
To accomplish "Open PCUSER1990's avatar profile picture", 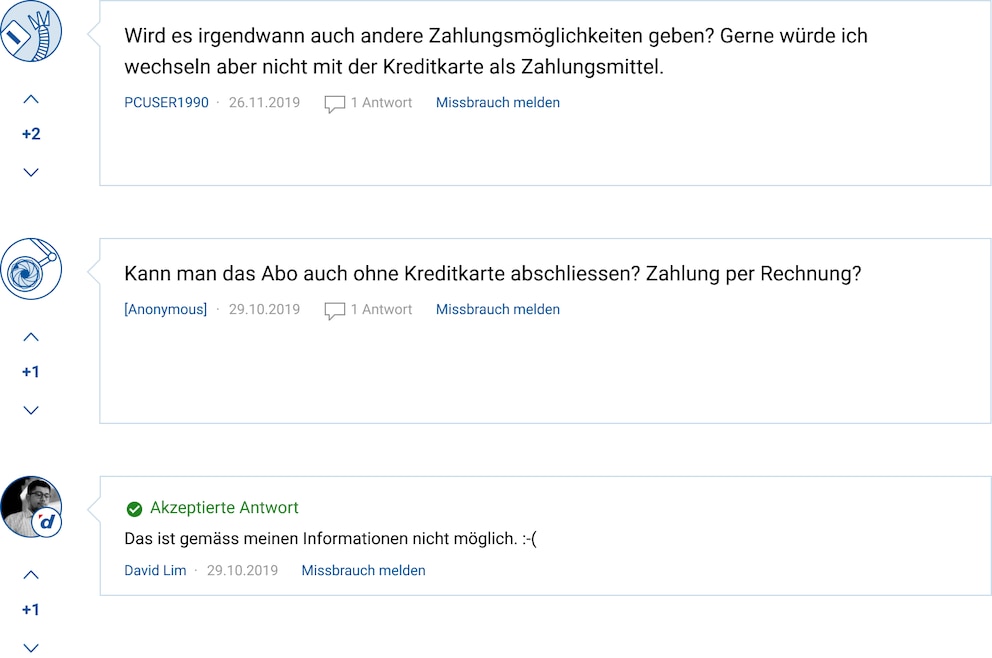I will coord(31,31).
